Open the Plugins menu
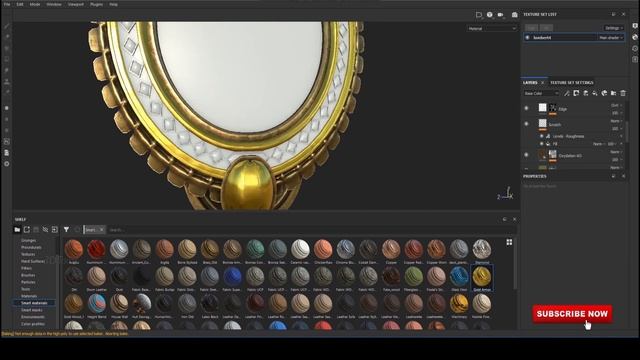 96,4
